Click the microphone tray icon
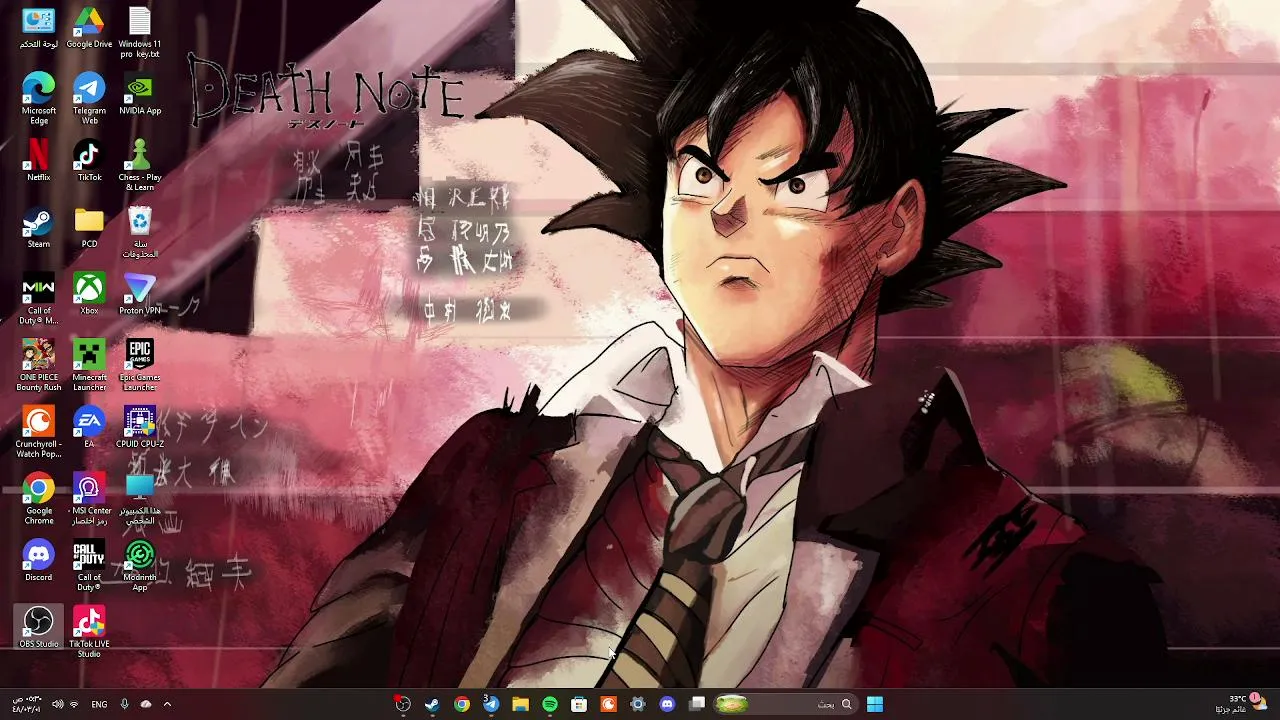1280x720 pixels. tap(124, 704)
